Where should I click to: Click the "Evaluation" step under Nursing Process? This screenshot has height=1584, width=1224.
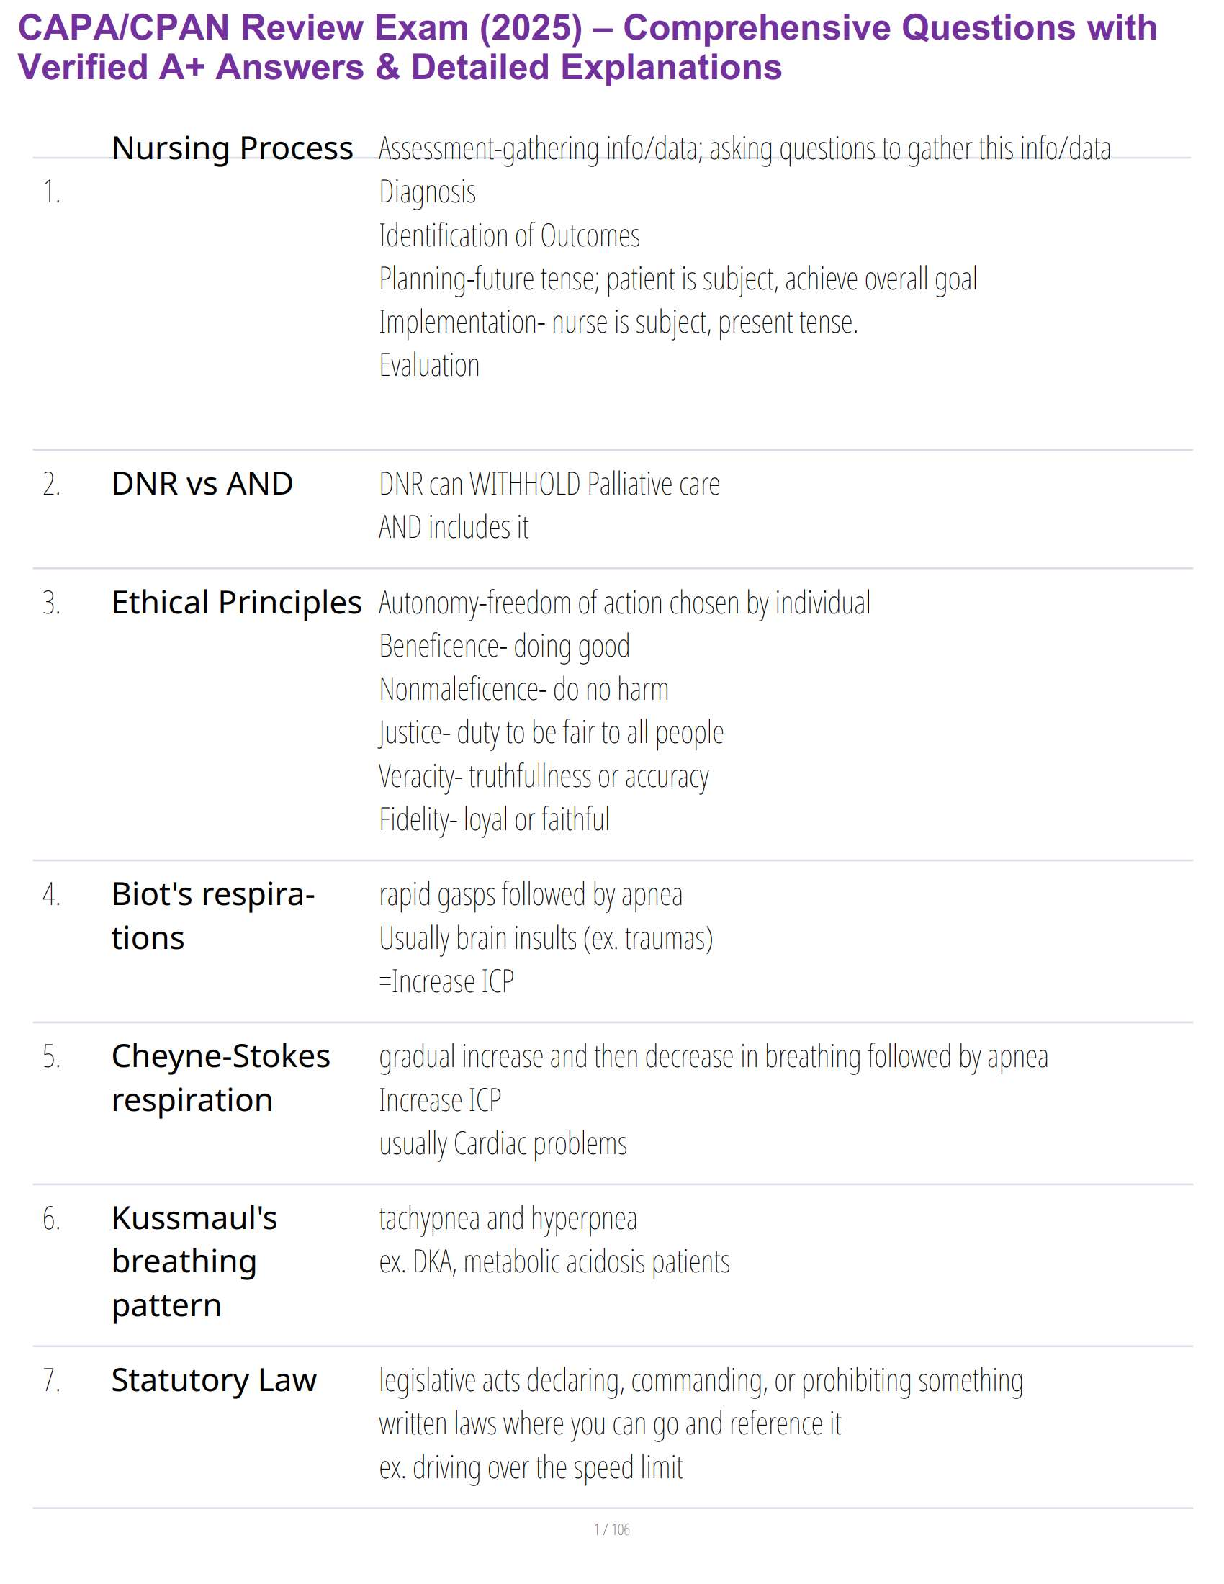(x=429, y=366)
